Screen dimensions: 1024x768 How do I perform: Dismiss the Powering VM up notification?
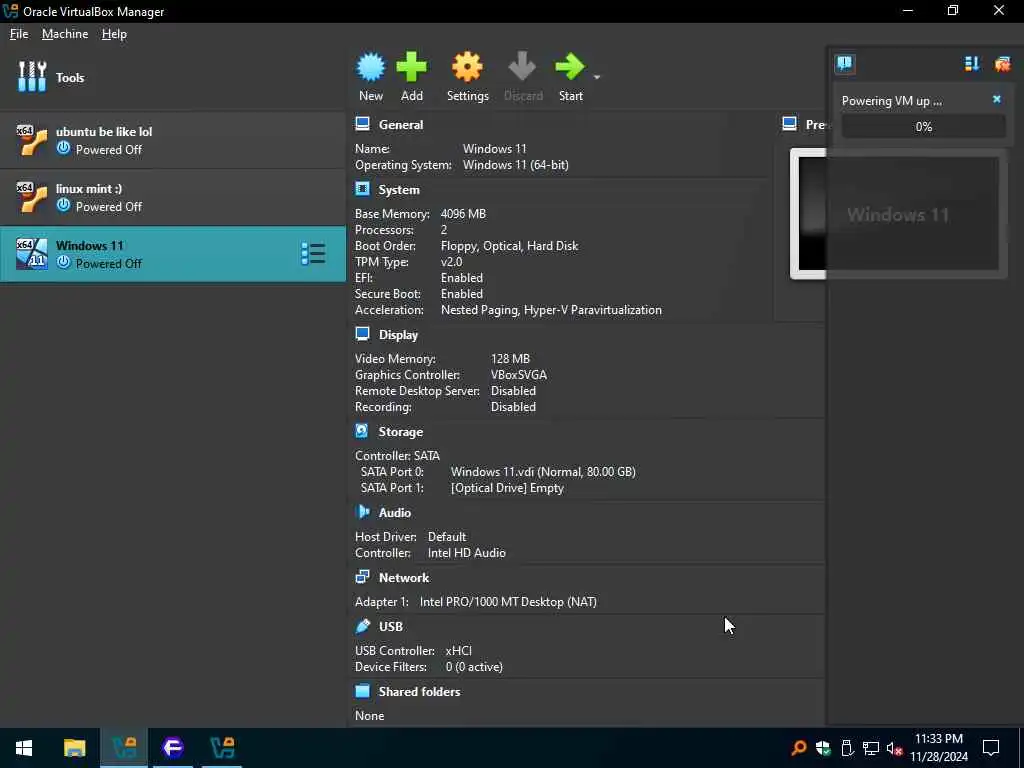tap(997, 99)
